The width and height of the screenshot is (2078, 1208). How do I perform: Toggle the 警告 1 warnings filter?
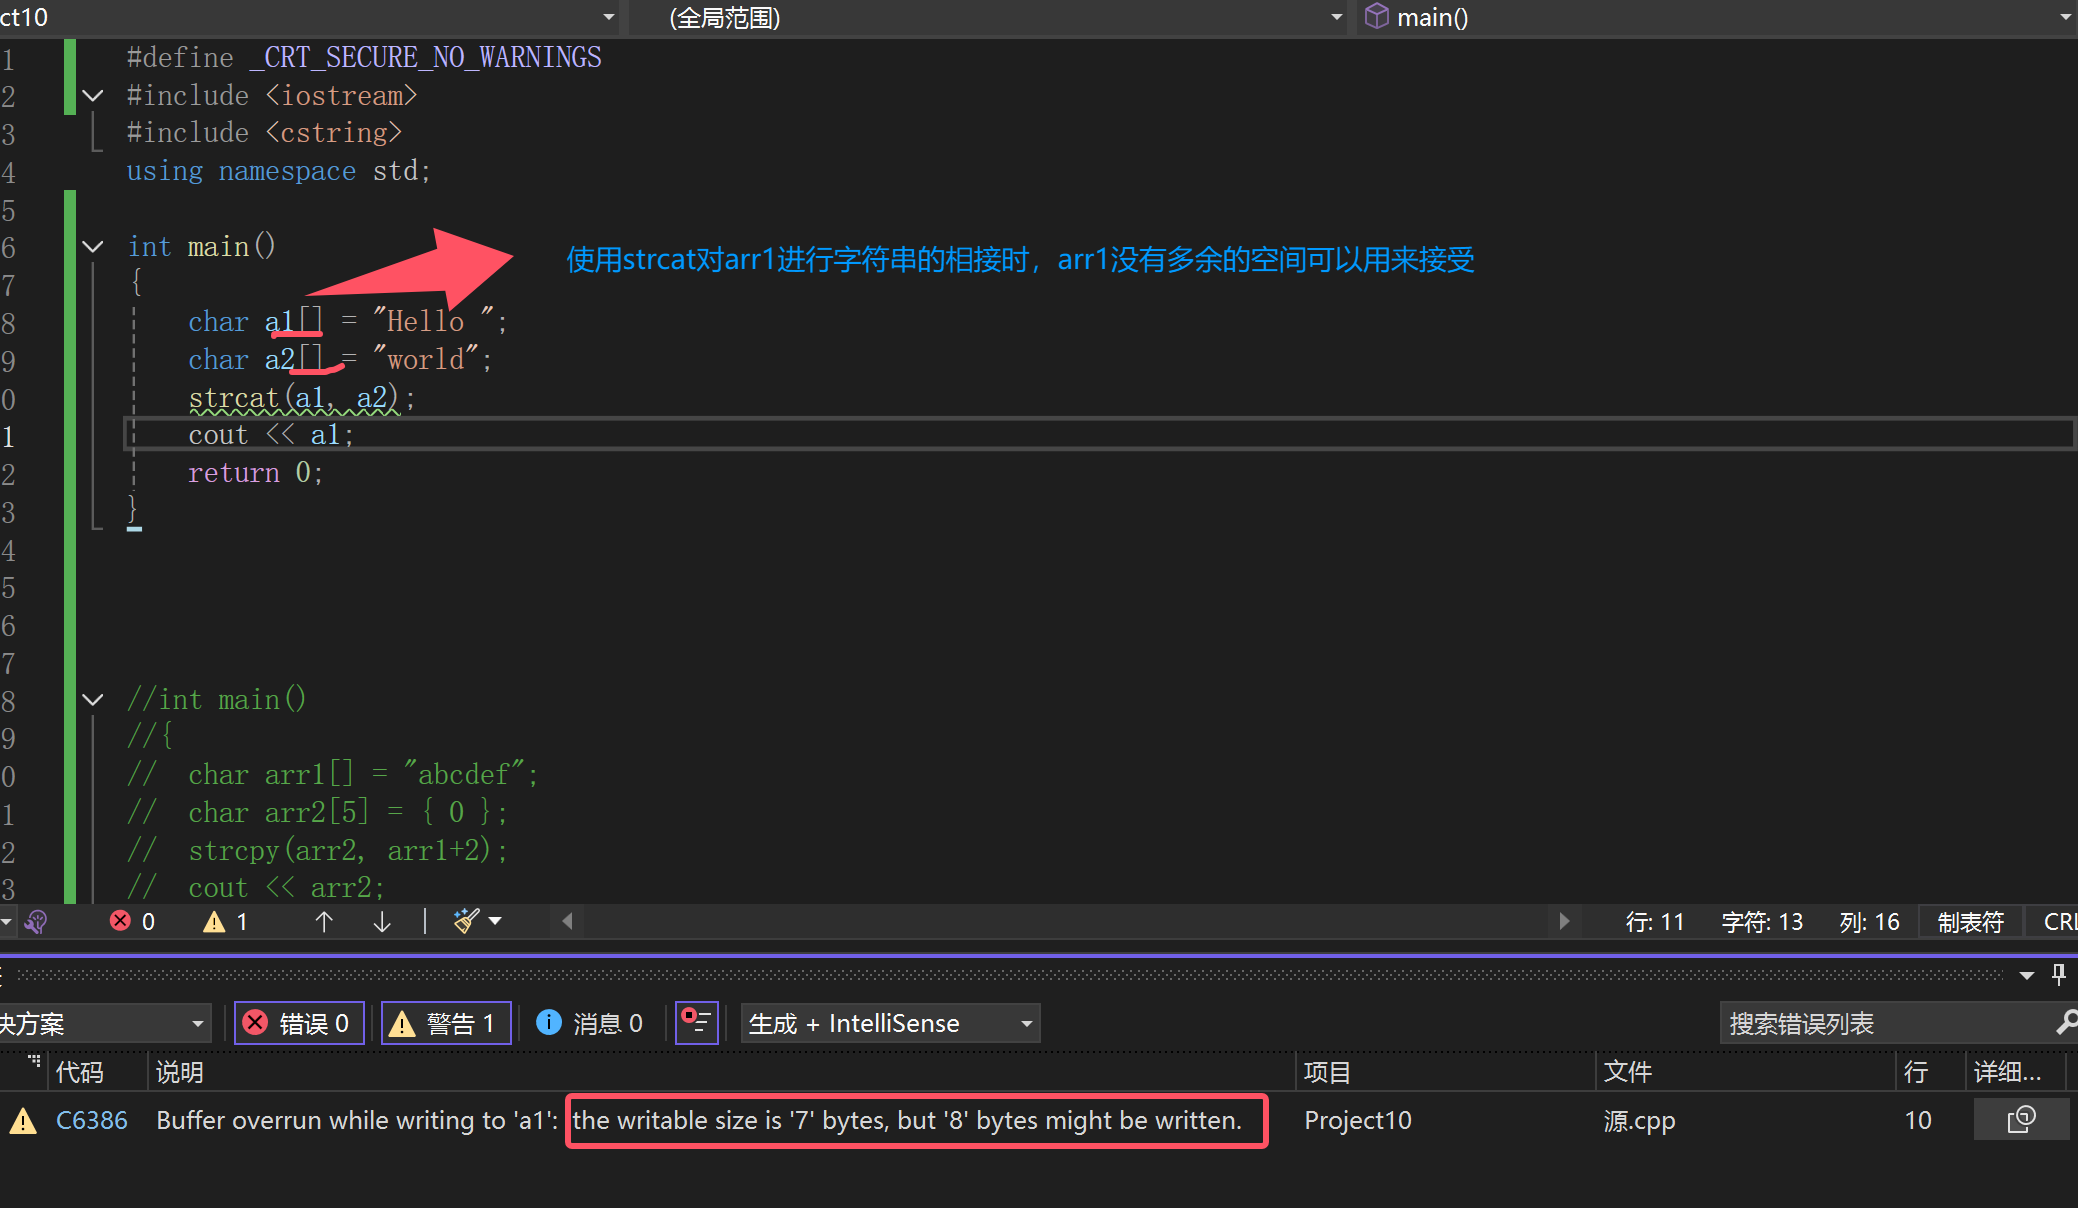(x=445, y=1023)
